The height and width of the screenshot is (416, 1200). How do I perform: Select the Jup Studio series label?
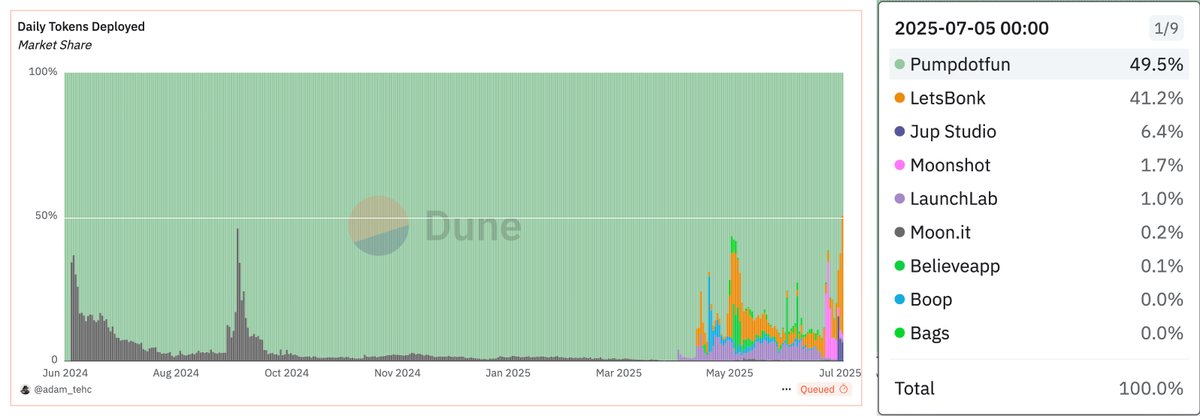953,131
